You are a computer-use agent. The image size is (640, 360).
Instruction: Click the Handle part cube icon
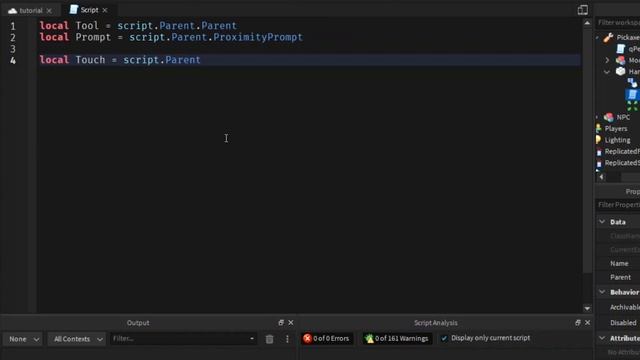pyautogui.click(x=620, y=71)
